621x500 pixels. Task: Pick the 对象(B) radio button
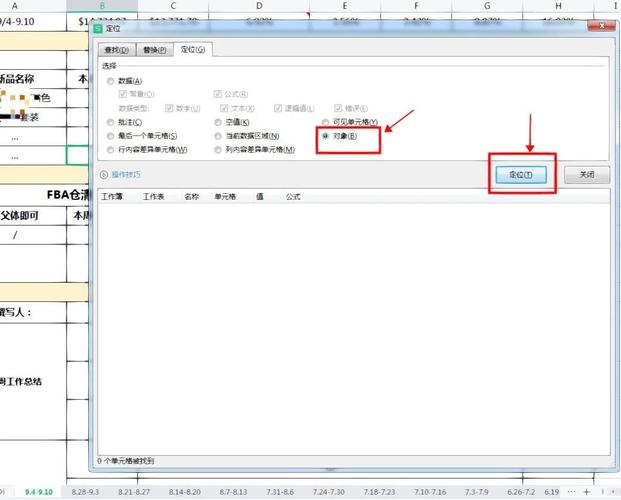pyautogui.click(x=326, y=136)
